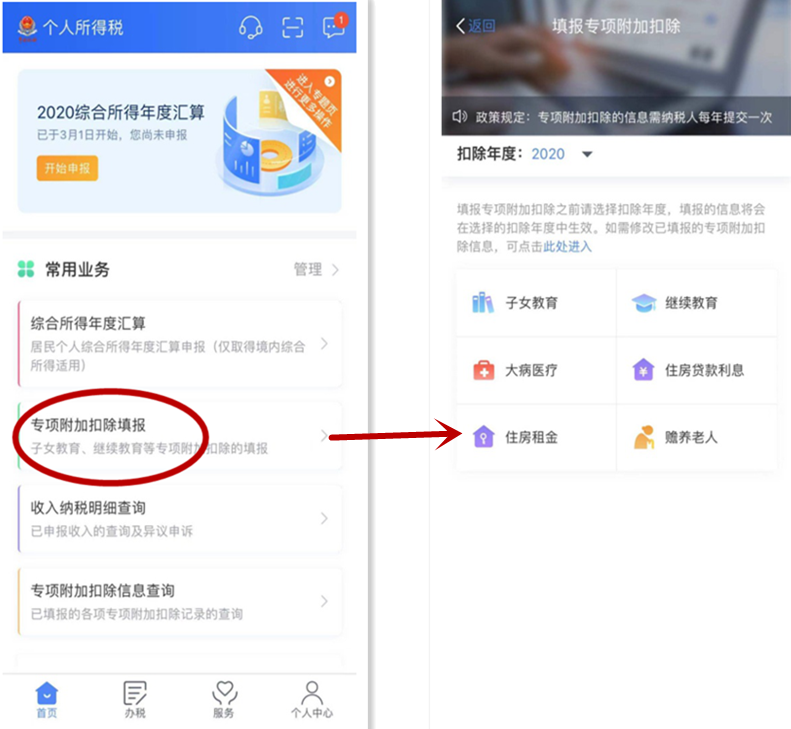Expand the 扣除年度 2020 dropdown
The width and height of the screenshot is (791, 729).
(x=587, y=154)
